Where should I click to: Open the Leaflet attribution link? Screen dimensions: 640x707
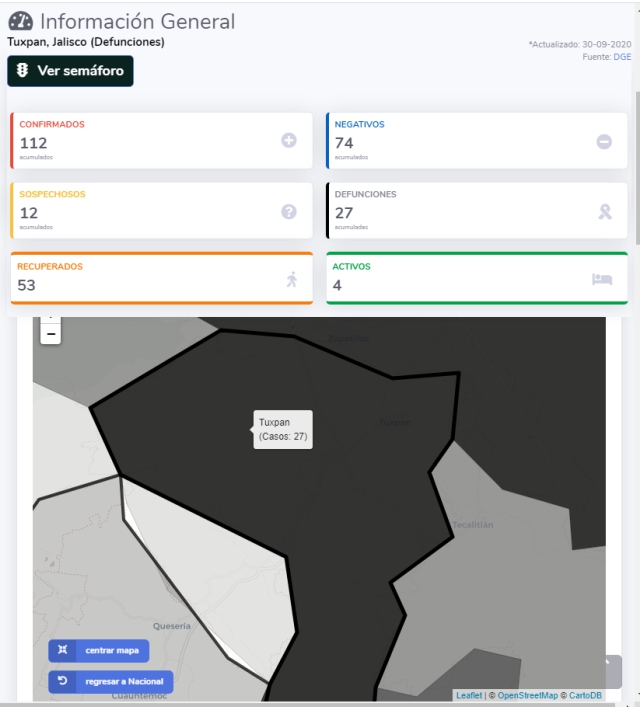tap(468, 695)
